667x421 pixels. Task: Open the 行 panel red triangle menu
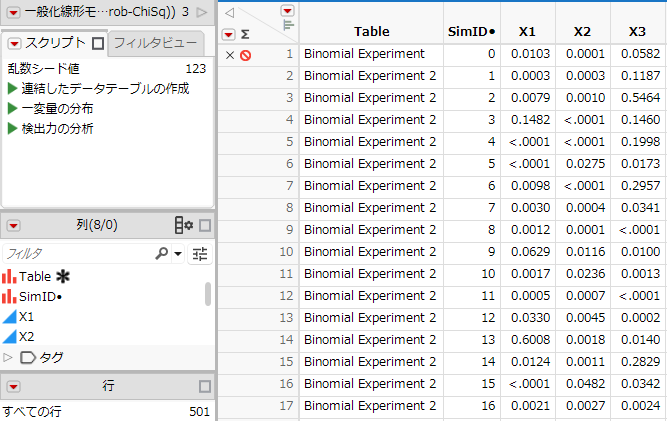point(14,387)
